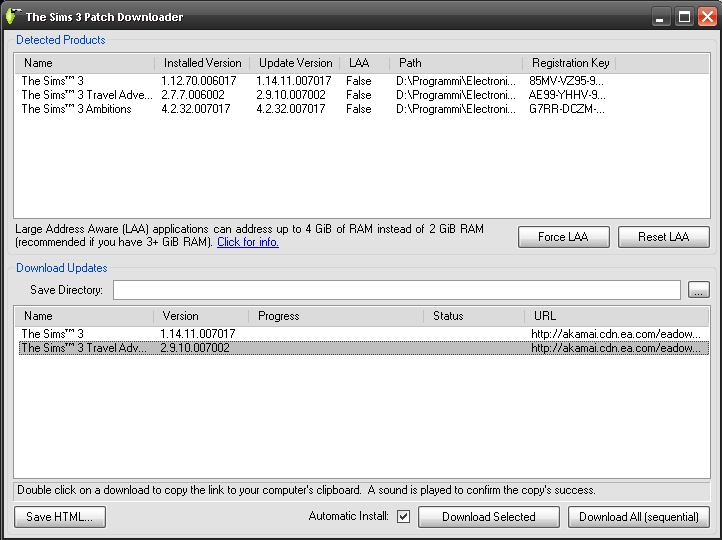
Task: Select 'The Sims 3 Travel Adv...' download row
Action: click(x=364, y=348)
